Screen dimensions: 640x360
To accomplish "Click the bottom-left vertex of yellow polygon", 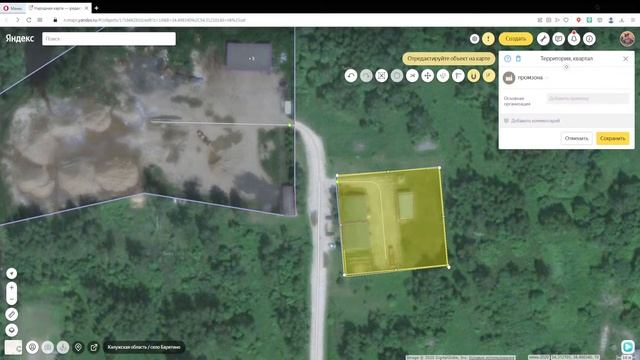I will (344, 275).
